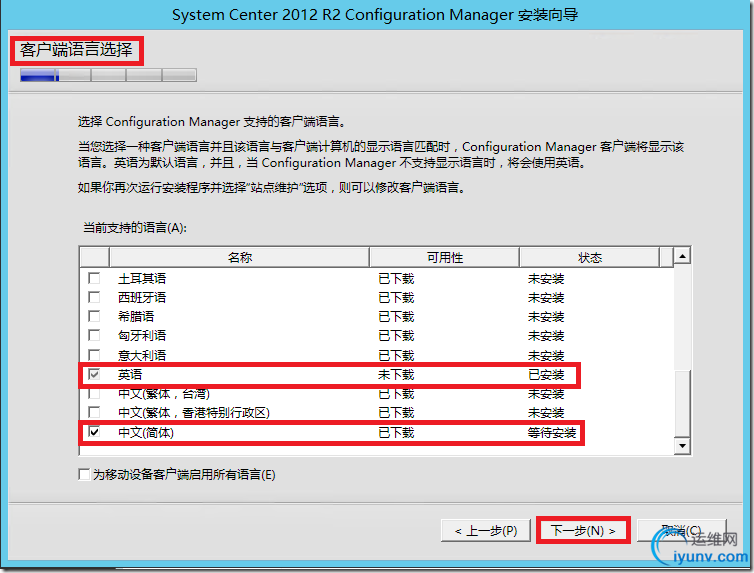Check the 希腊语 language checkbox
The width and height of the screenshot is (754, 573).
coord(94,316)
